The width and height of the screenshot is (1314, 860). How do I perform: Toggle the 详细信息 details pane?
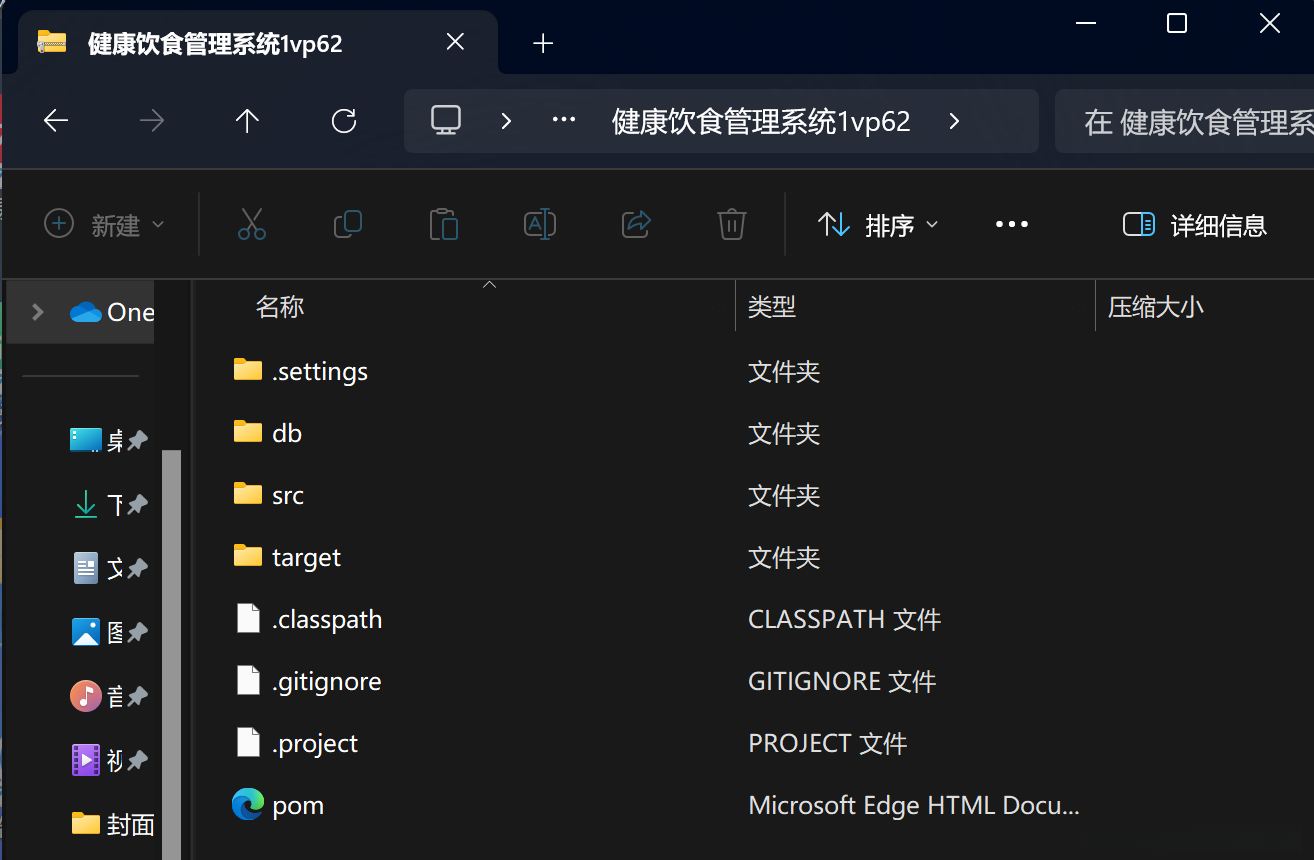click(1195, 225)
